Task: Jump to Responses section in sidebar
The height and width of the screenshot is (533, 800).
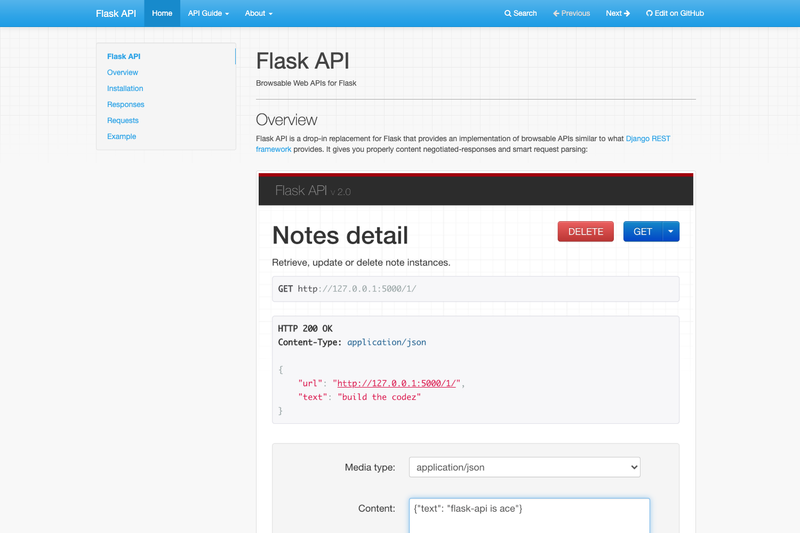Action: [126, 104]
